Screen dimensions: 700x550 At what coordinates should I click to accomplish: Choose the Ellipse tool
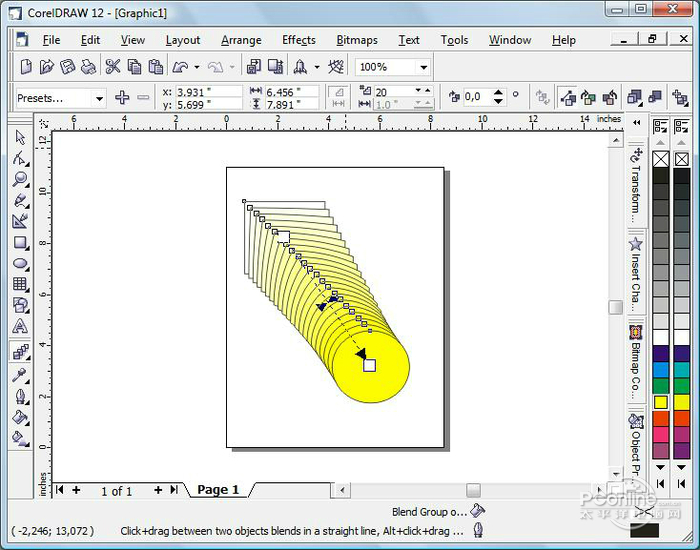pyautogui.click(x=20, y=264)
